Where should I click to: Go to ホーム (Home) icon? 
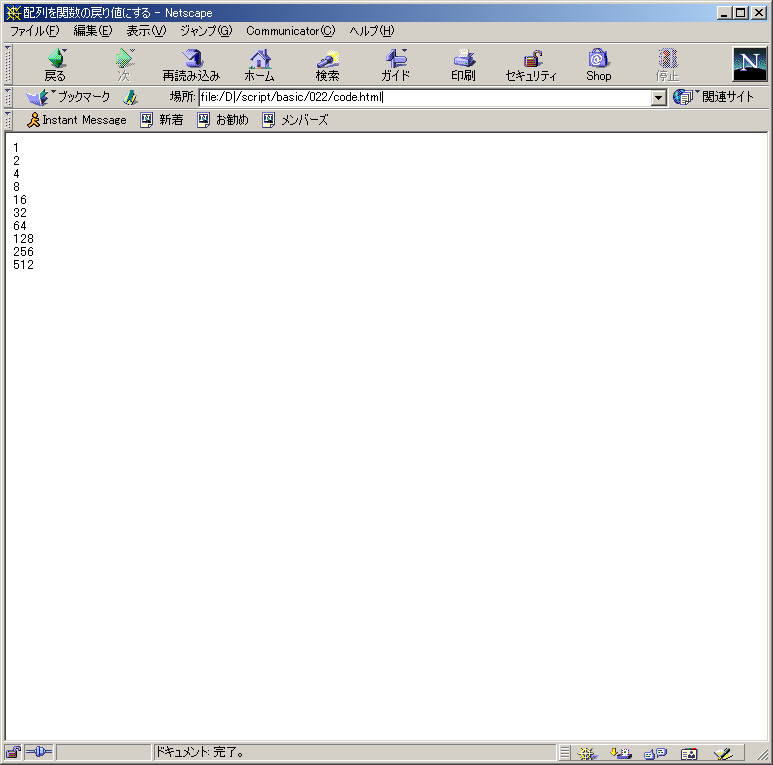coord(259,65)
